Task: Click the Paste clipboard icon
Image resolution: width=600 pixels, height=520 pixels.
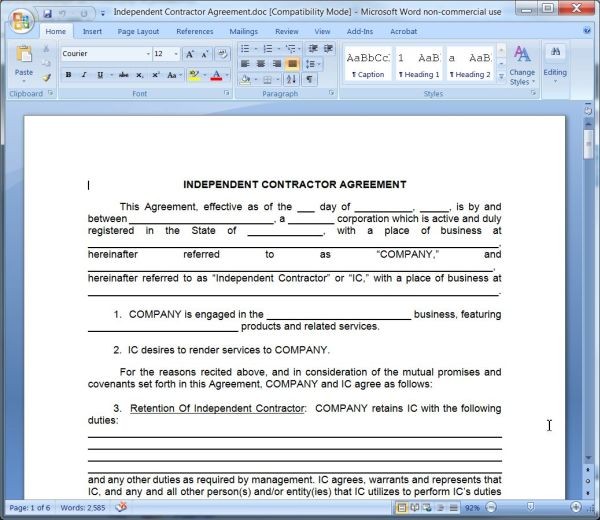Action: coord(24,54)
